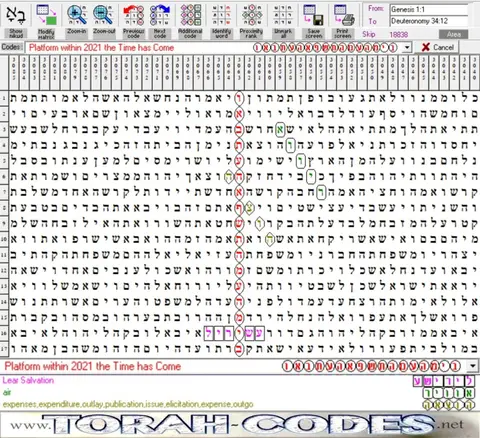480x438 pixels.
Task: Select matrix row header 1
Action: coord(4,98)
